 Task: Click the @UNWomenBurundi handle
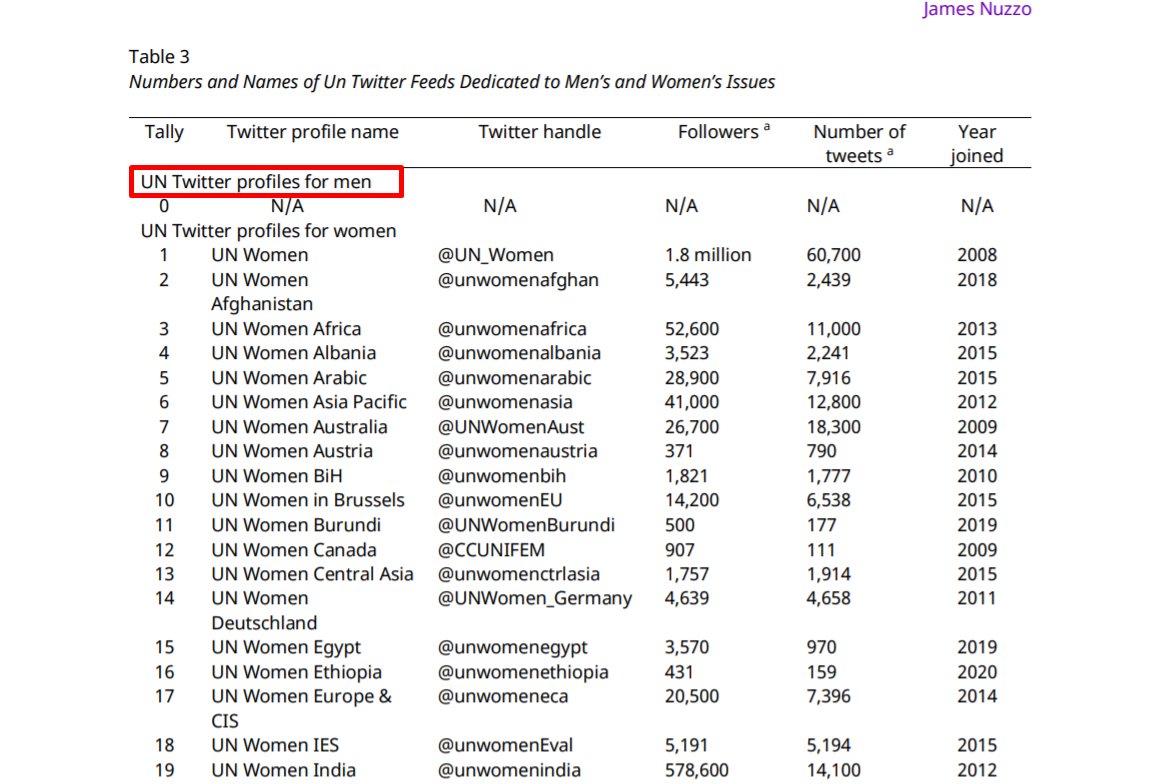coord(526,526)
